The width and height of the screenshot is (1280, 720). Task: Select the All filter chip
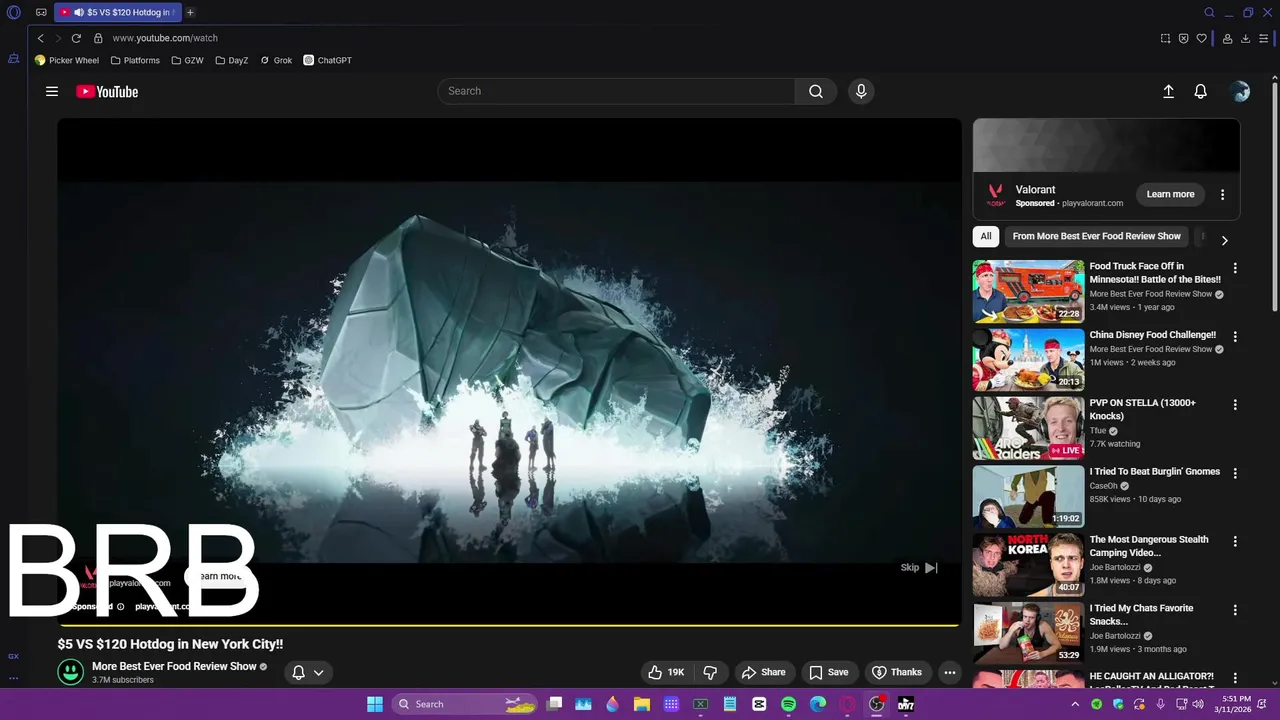tap(986, 236)
